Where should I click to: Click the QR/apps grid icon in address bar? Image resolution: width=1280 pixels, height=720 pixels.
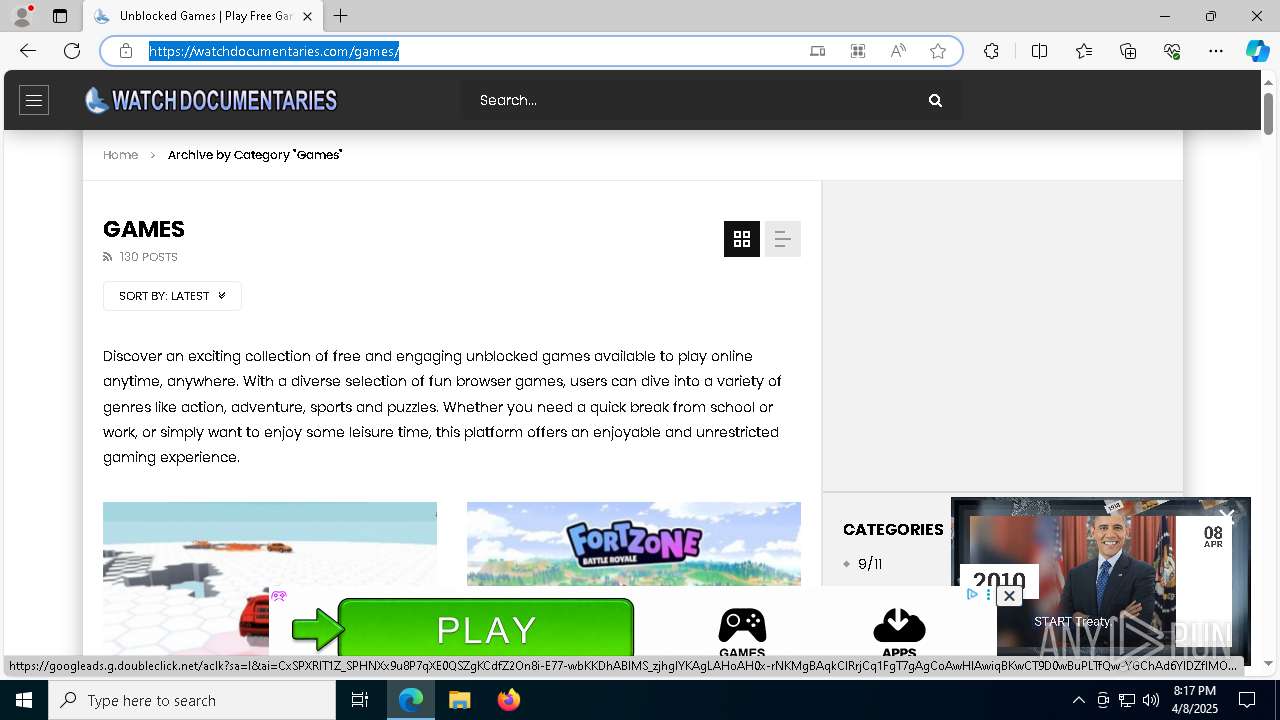pyautogui.click(x=858, y=51)
